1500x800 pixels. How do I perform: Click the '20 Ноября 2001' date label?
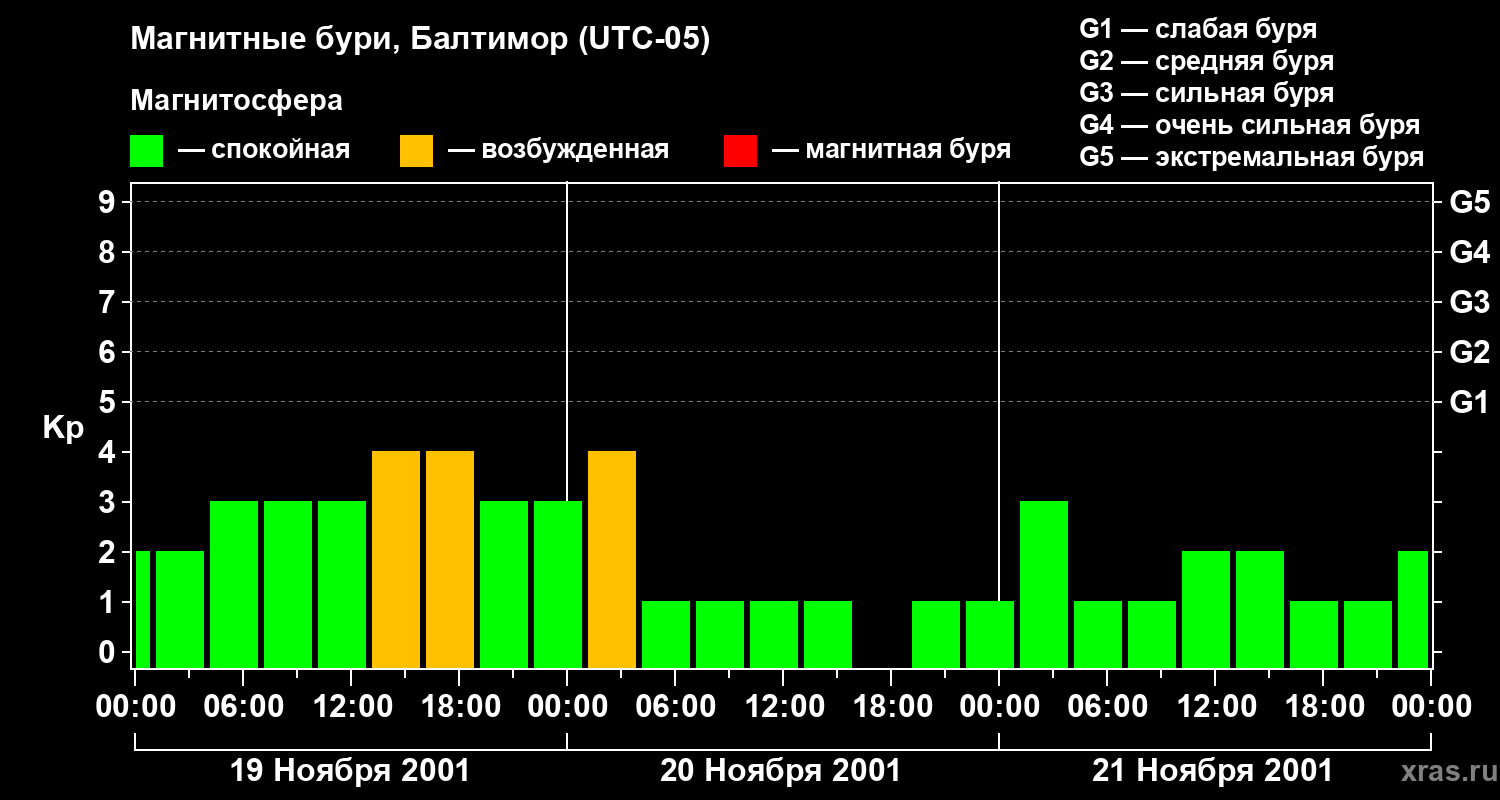(781, 771)
